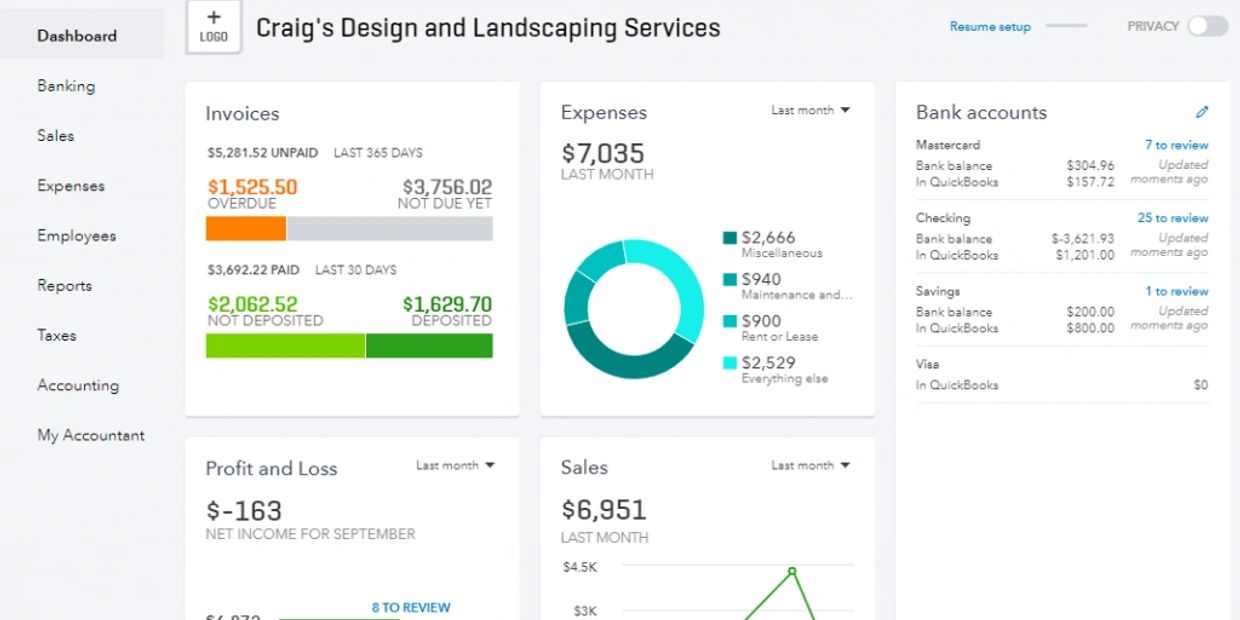This screenshot has height=620, width=1240.
Task: Open the Sales Last month dropdown
Action: point(810,466)
